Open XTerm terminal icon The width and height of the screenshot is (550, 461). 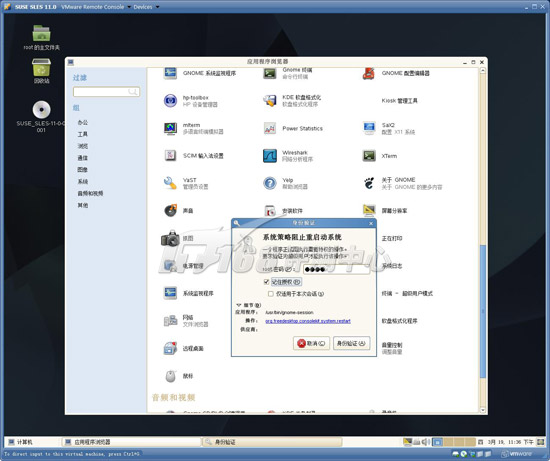369,156
